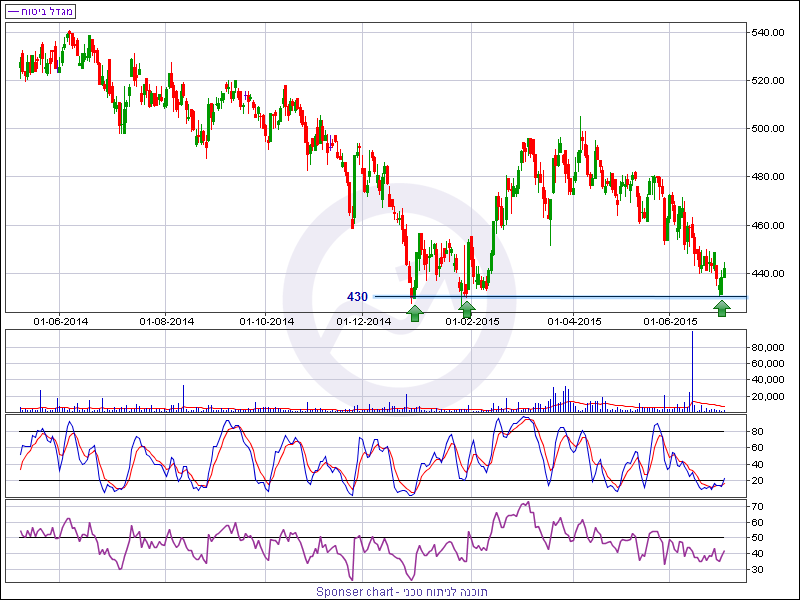The width and height of the screenshot is (800, 600).
Task: Click the circular watermark logo in chart center
Action: [x=398, y=300]
